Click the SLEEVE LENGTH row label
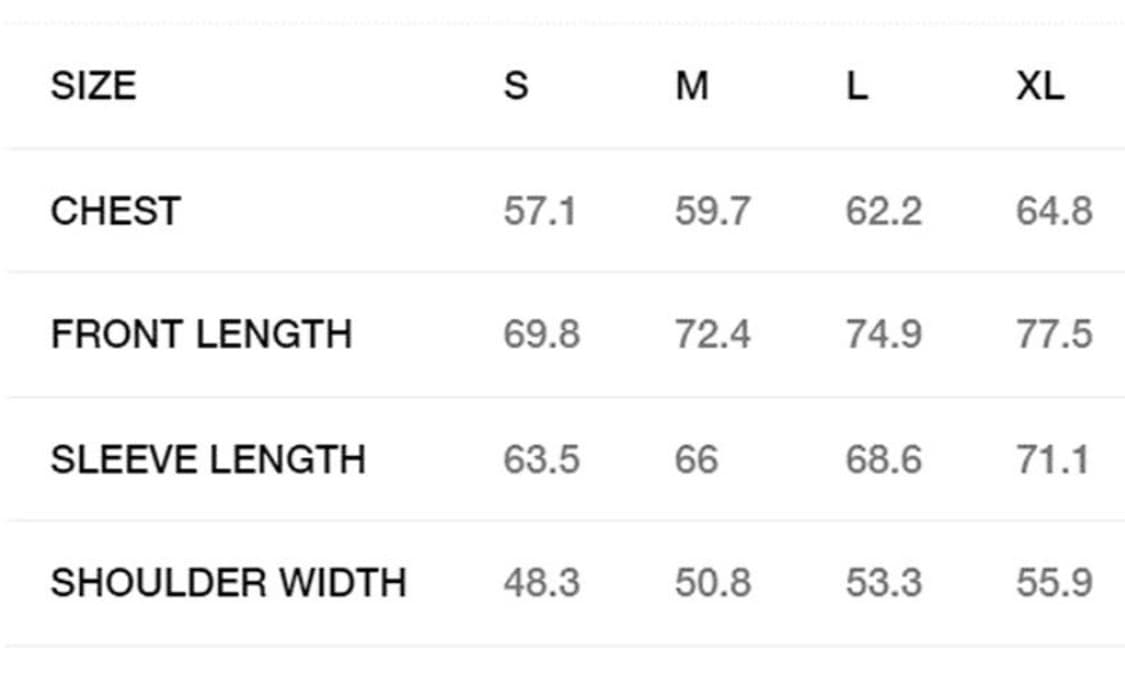The height and width of the screenshot is (700, 1125). [208, 459]
